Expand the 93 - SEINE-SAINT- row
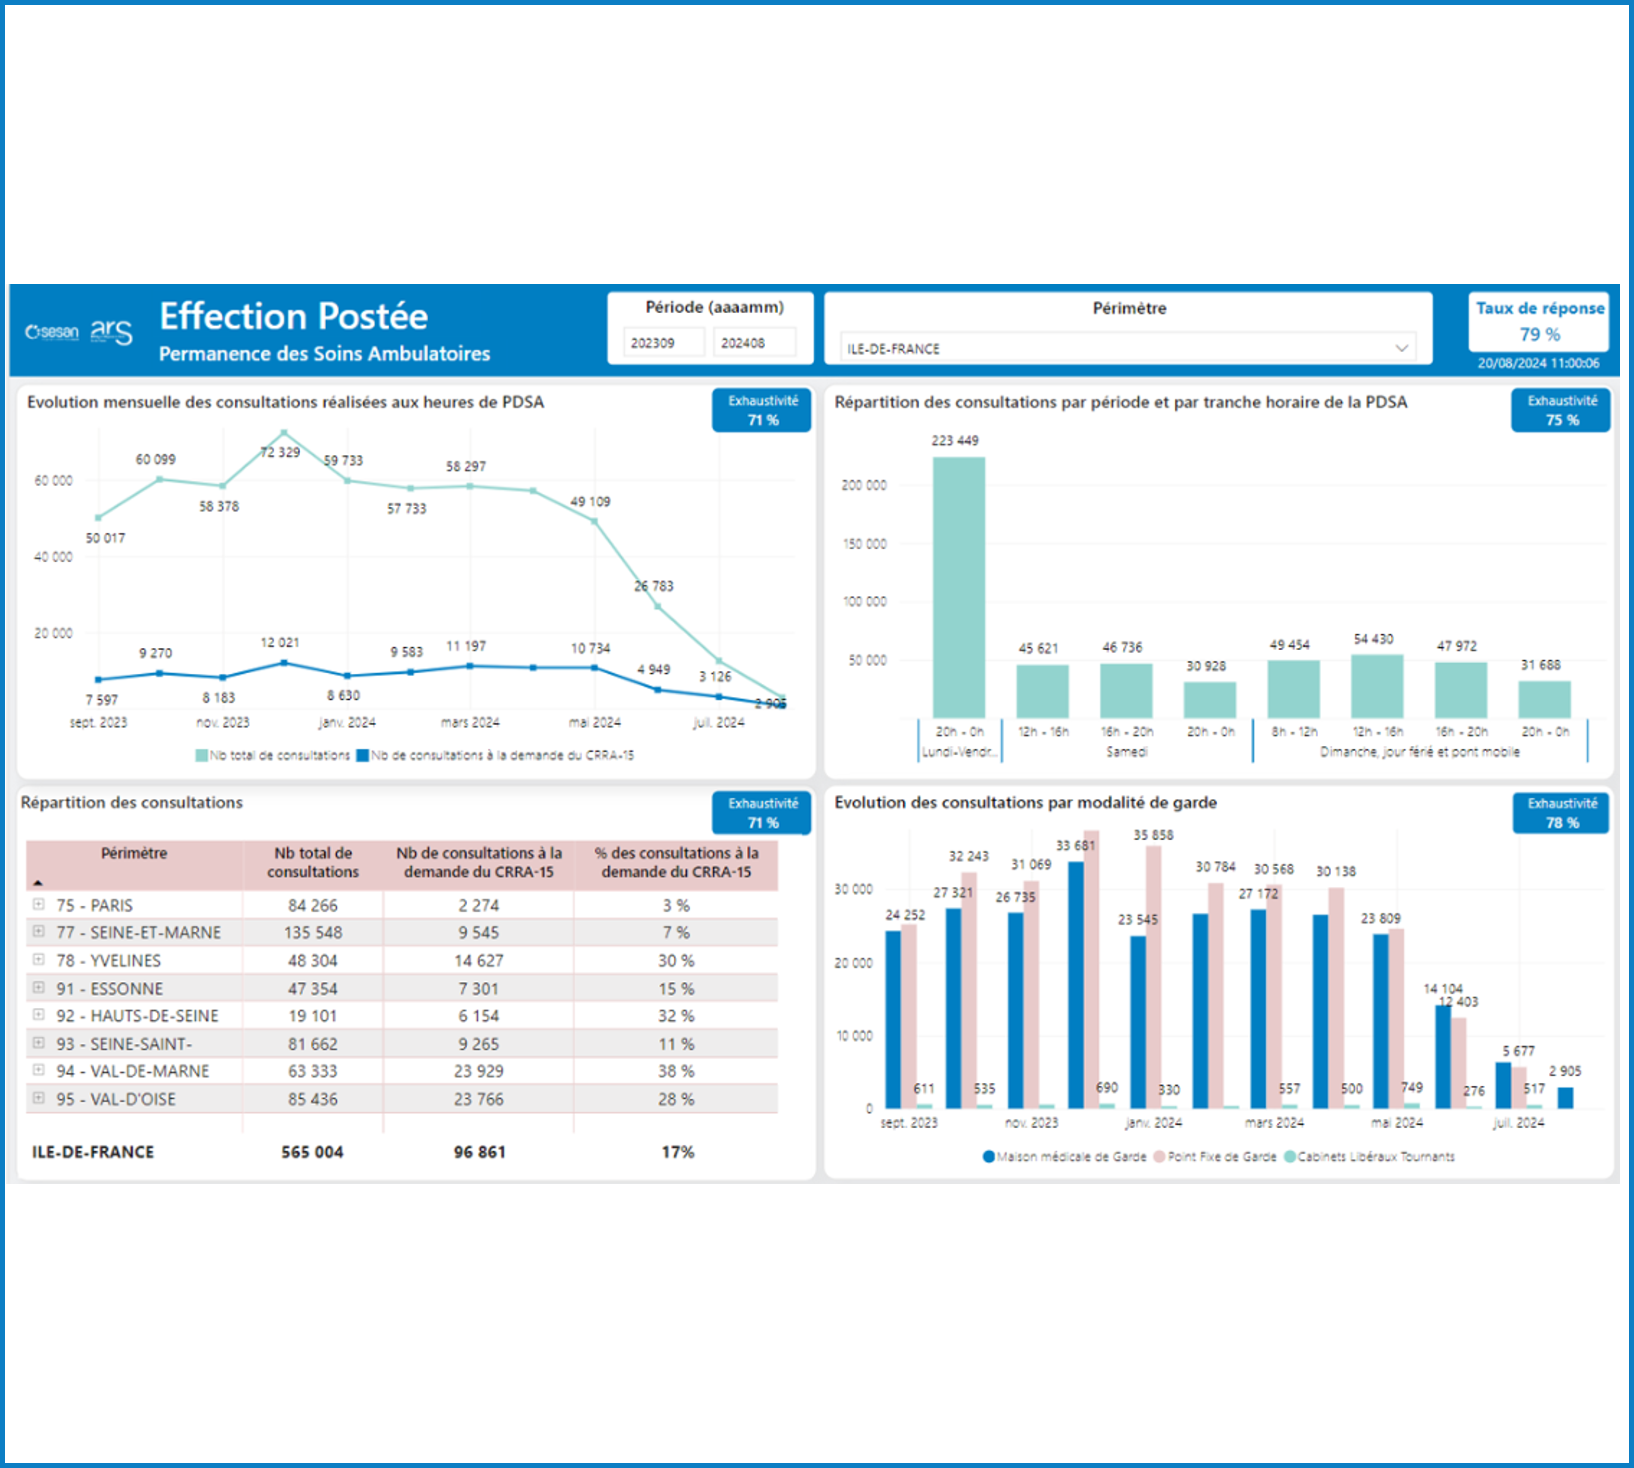The width and height of the screenshot is (1634, 1468). tap(38, 1042)
